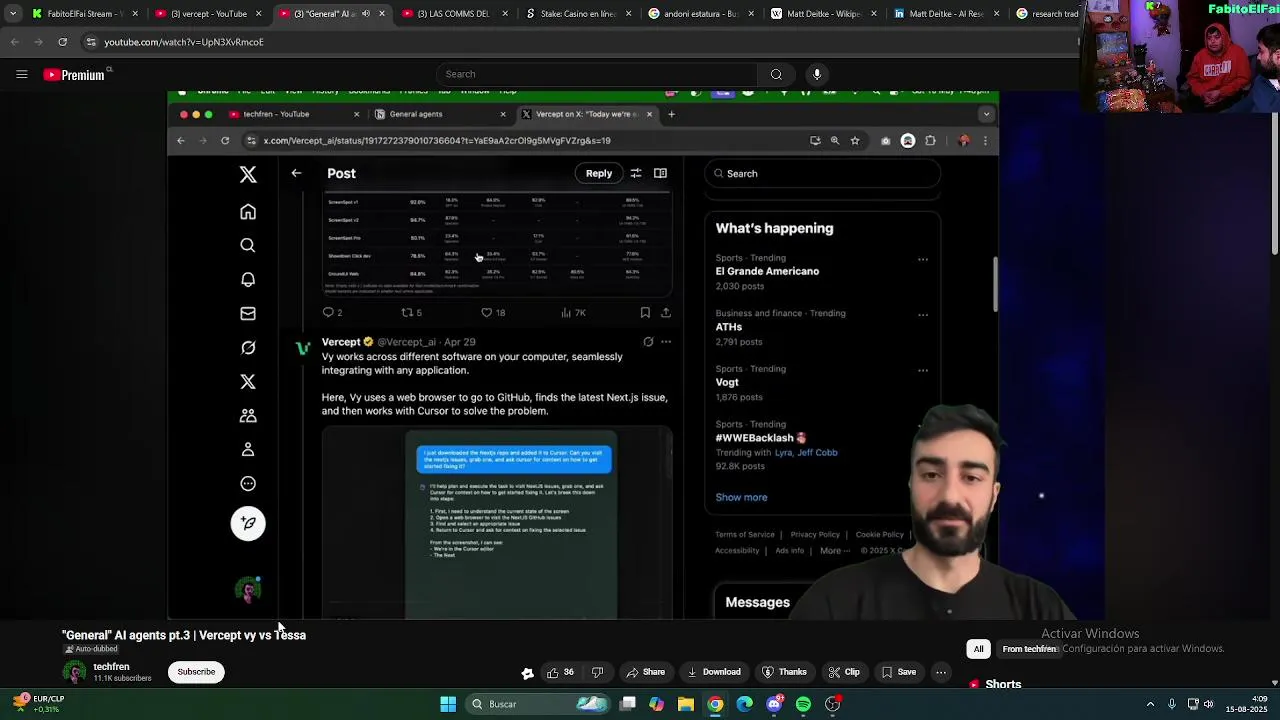The image size is (1280, 720).
Task: Expand the X sidebar More circle menu
Action: [x=248, y=484]
